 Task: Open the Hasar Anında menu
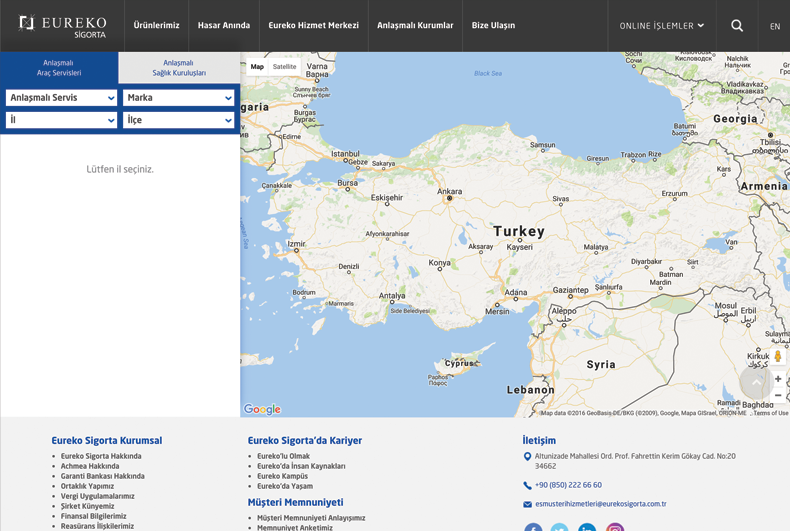[224, 25]
